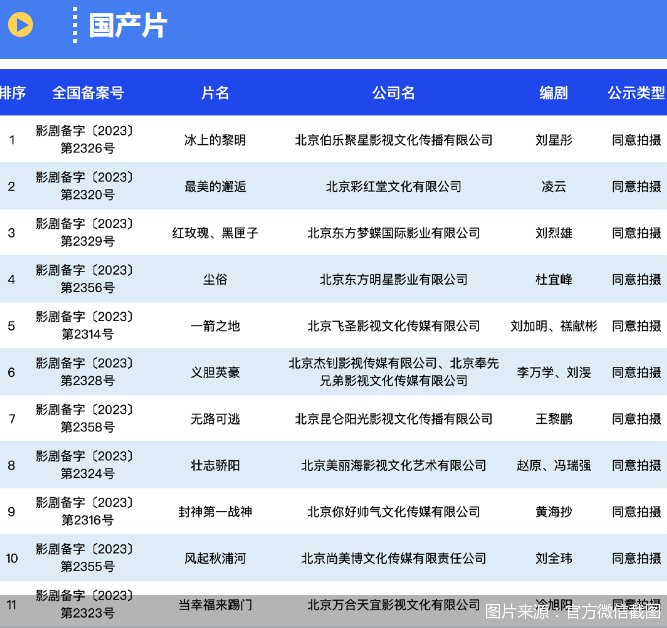This screenshot has height=628, width=667.
Task: Click screenwriter 凌云
Action: tap(553, 186)
